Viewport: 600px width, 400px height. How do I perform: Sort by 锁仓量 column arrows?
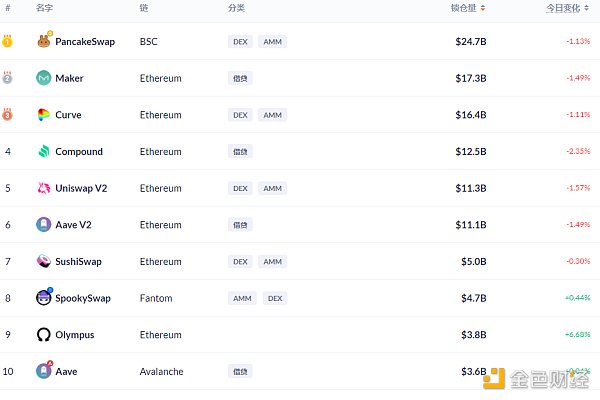click(483, 8)
